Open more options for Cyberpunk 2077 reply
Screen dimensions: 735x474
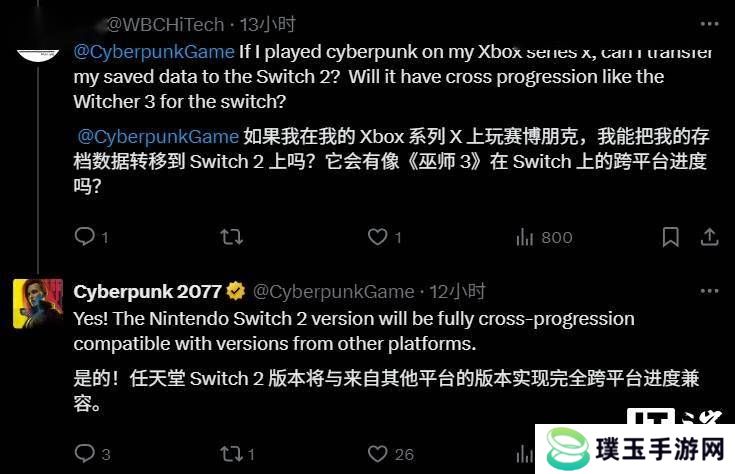click(709, 291)
